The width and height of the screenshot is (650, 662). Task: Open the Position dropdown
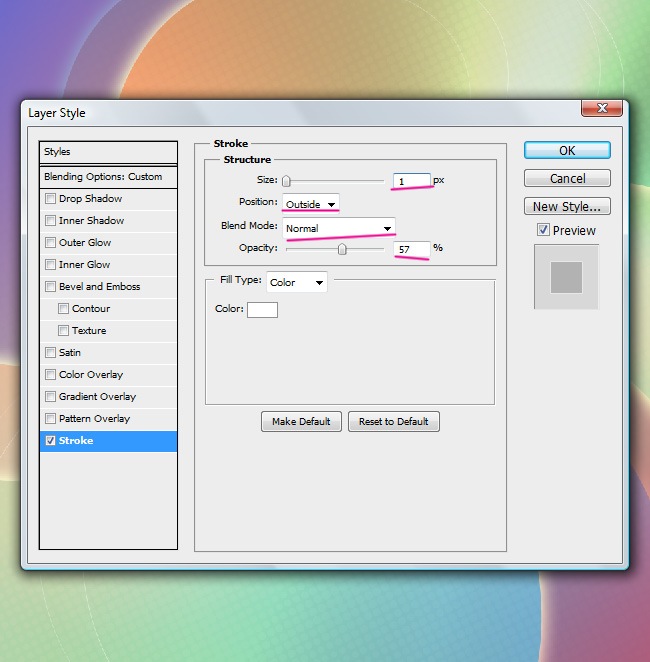coord(310,204)
